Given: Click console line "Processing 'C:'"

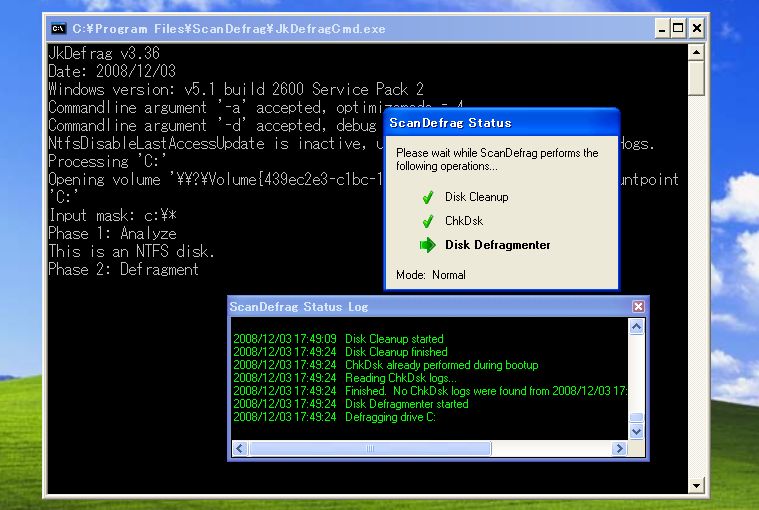Looking at the screenshot, I should 107,161.
